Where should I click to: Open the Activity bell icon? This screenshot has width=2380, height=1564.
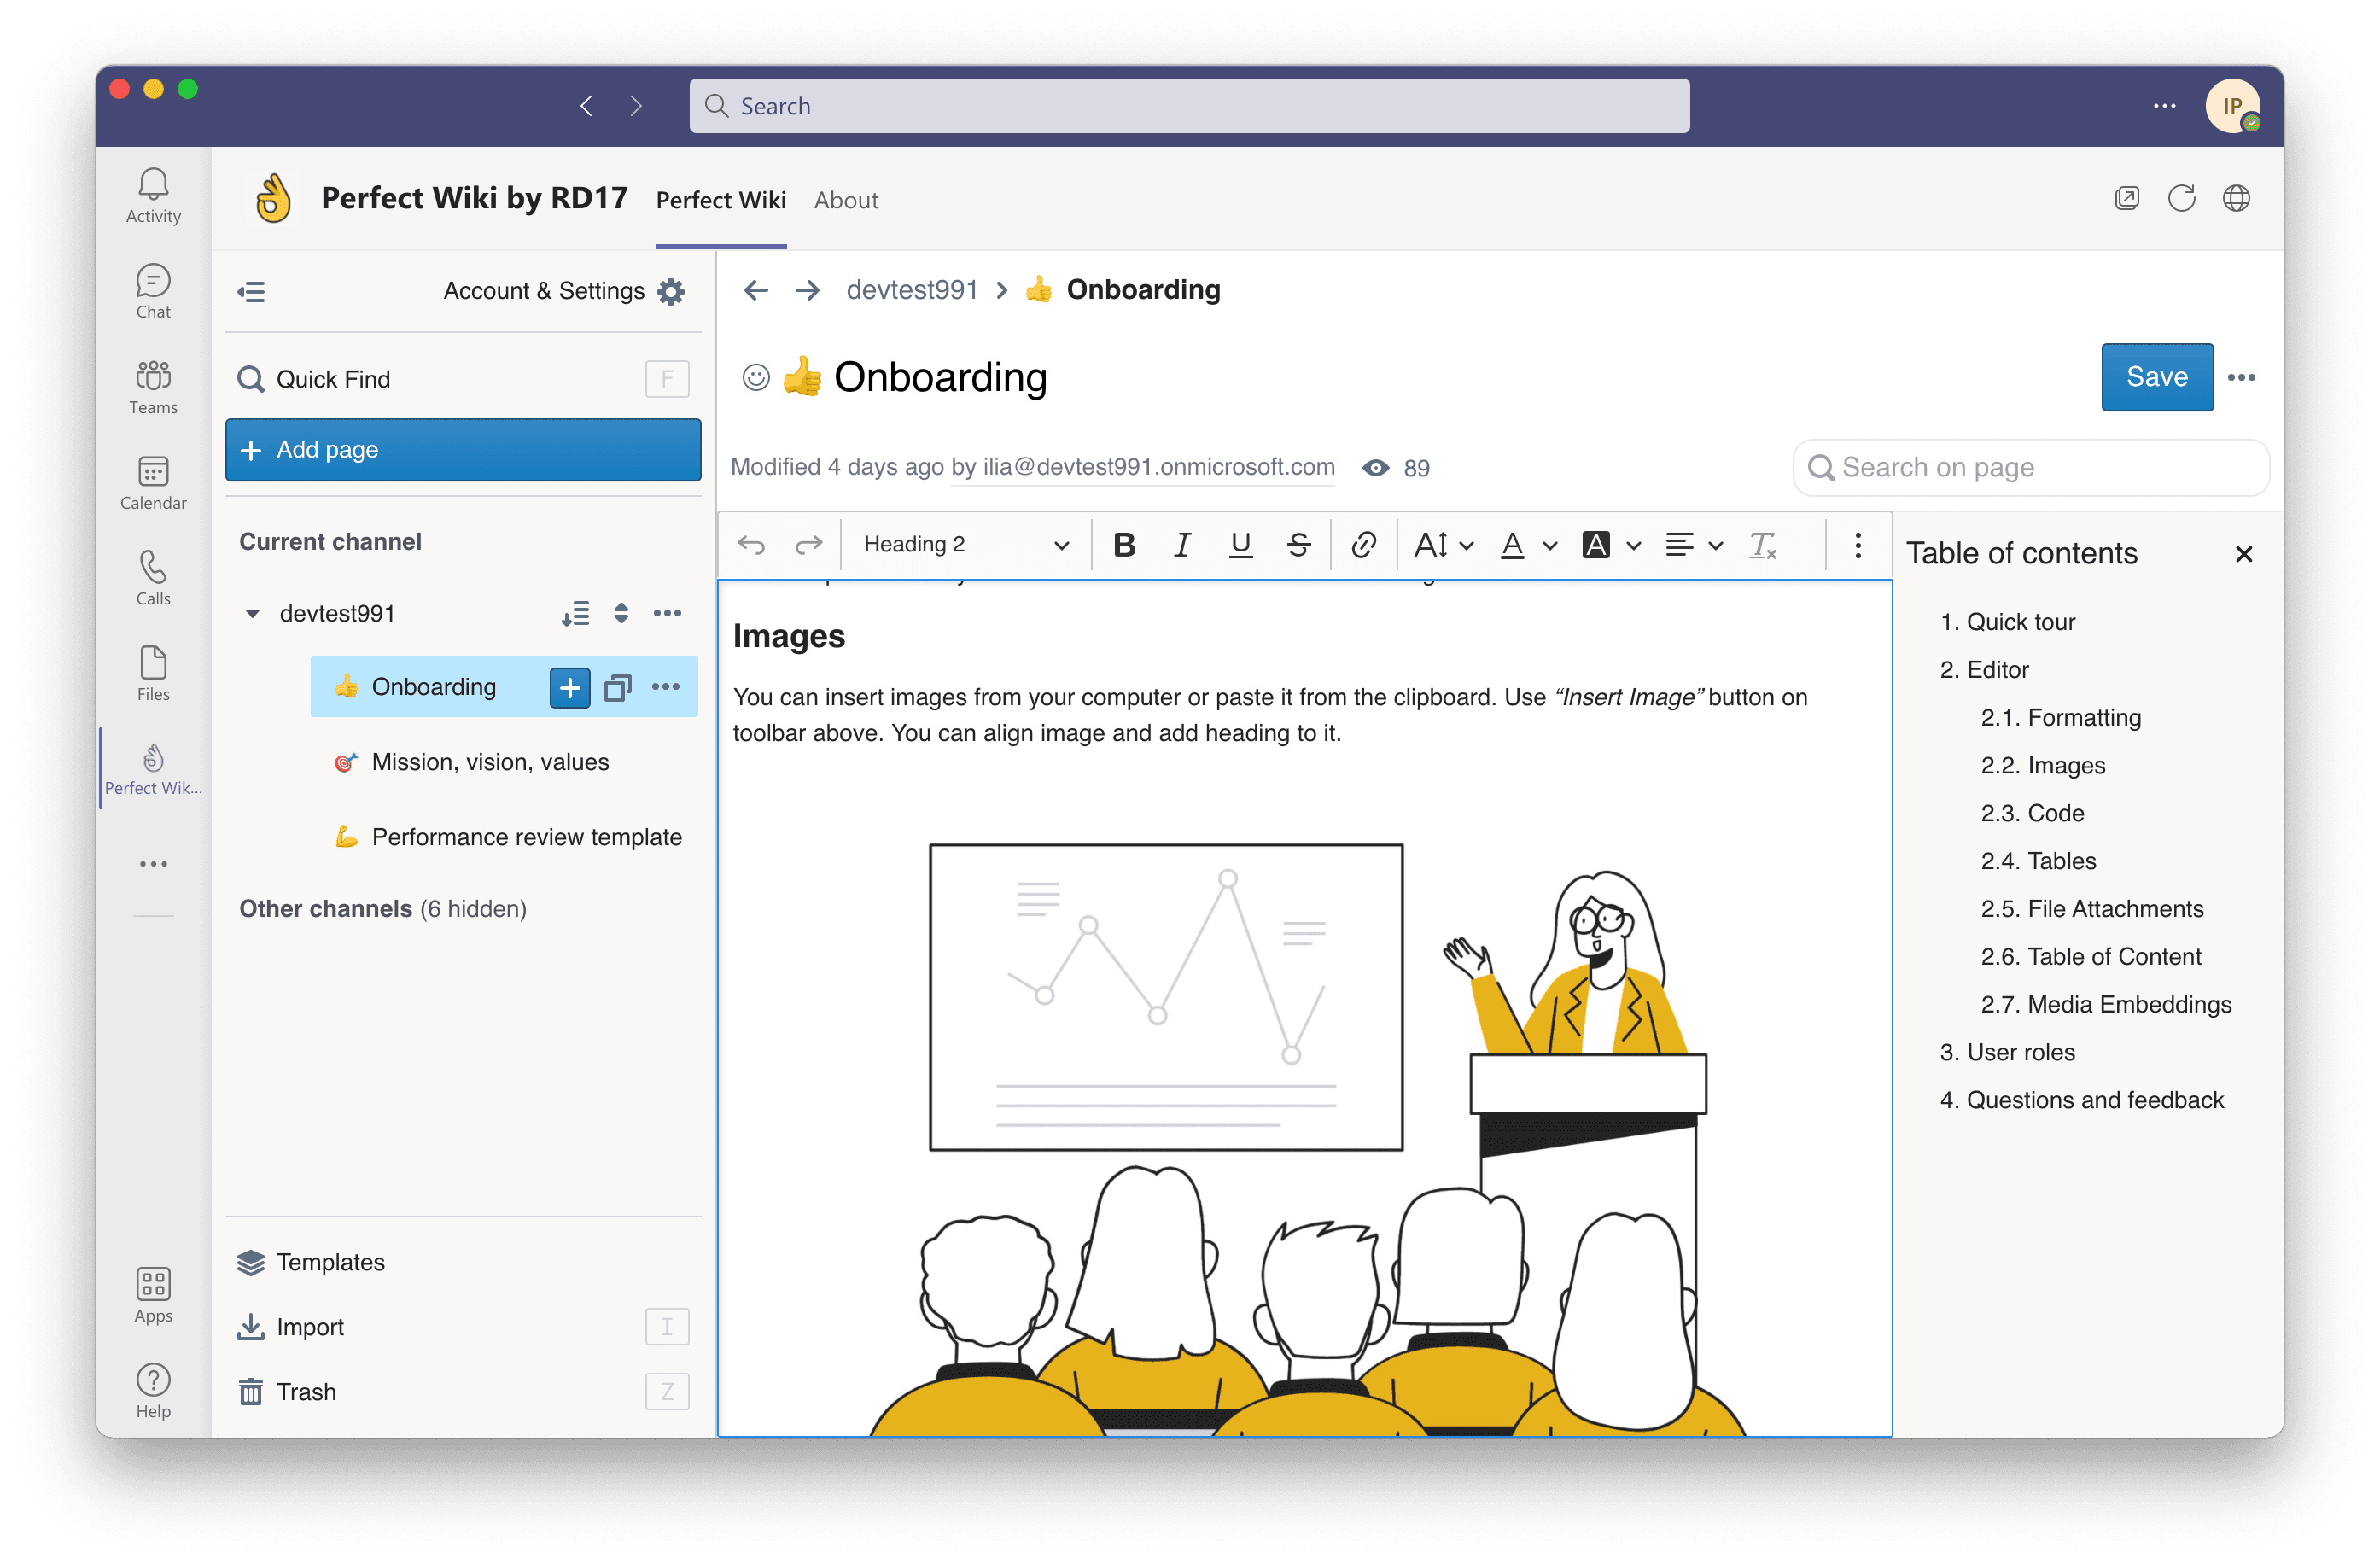coord(153,195)
